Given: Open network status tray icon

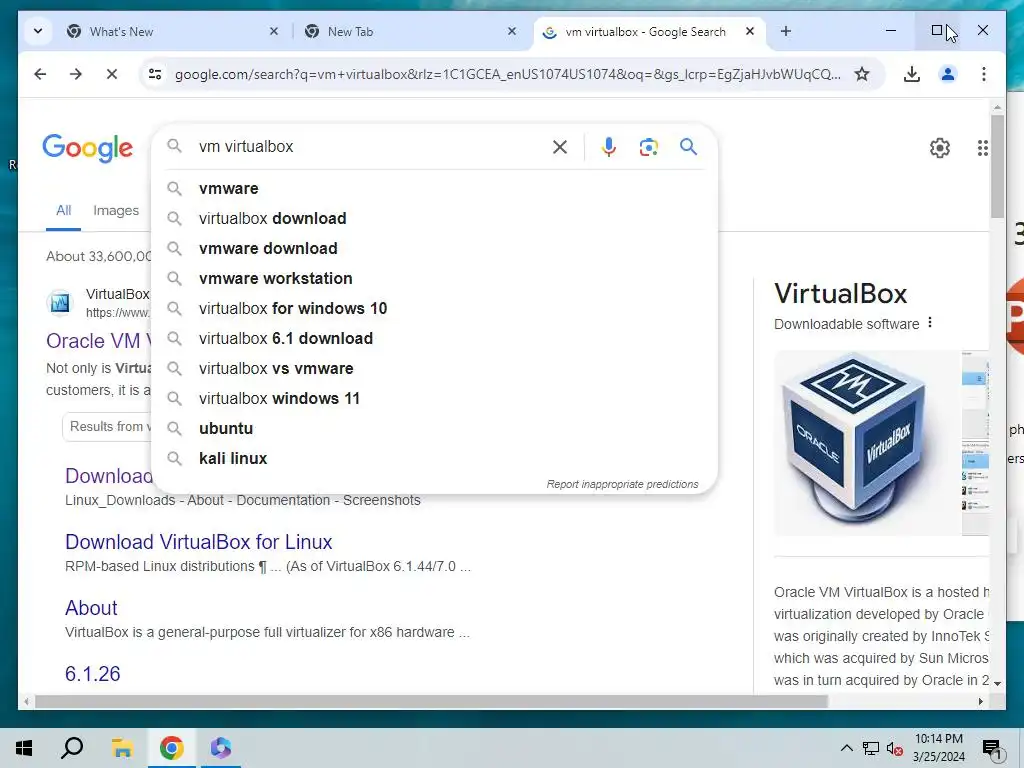Looking at the screenshot, I should [871, 748].
